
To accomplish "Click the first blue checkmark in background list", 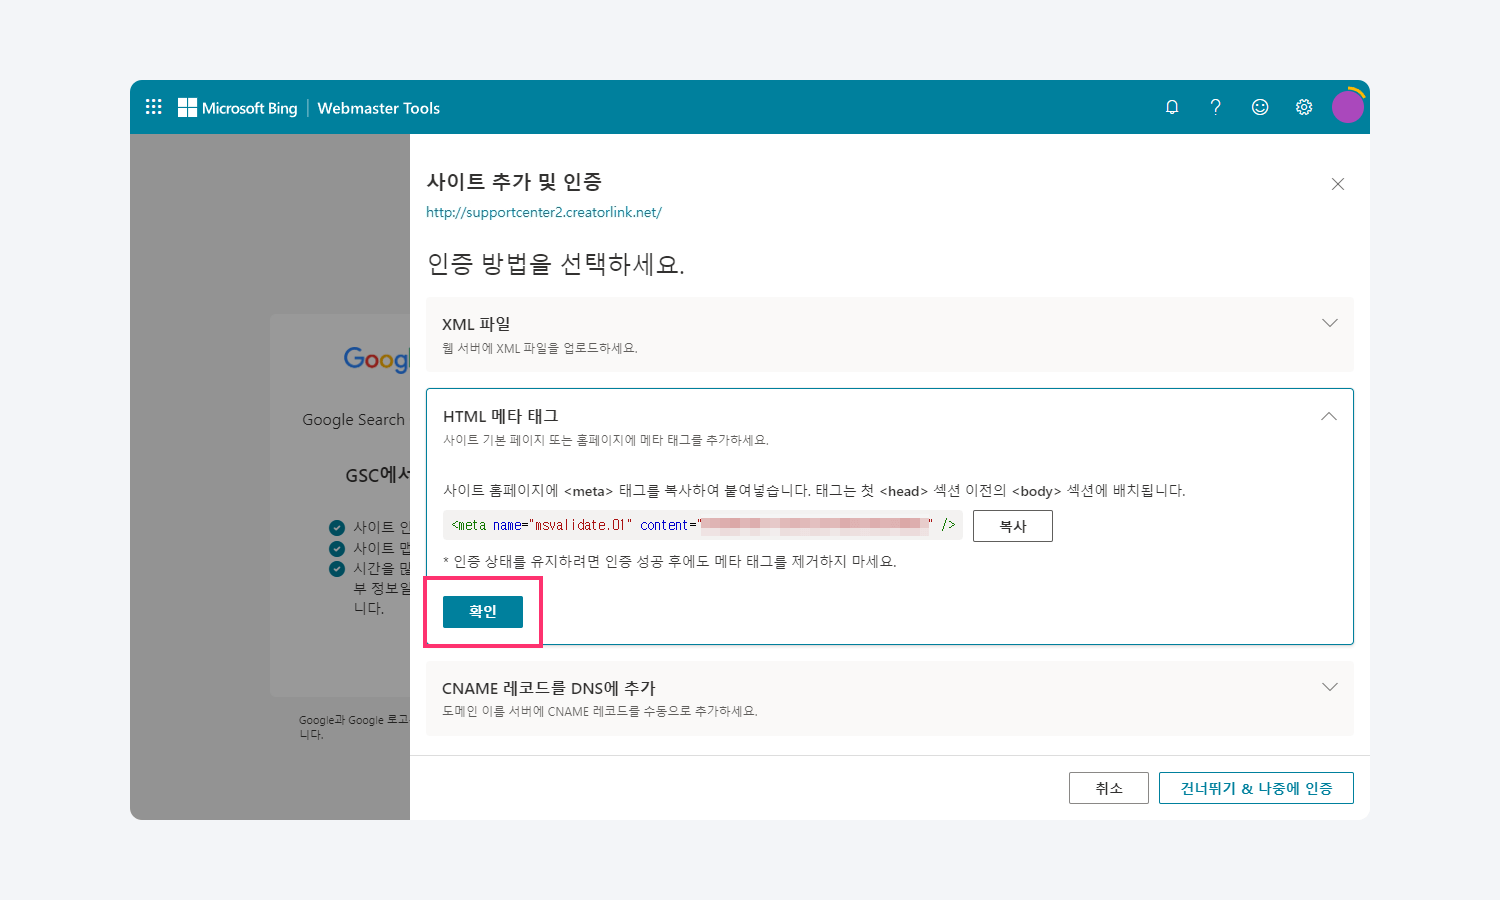I will (337, 527).
